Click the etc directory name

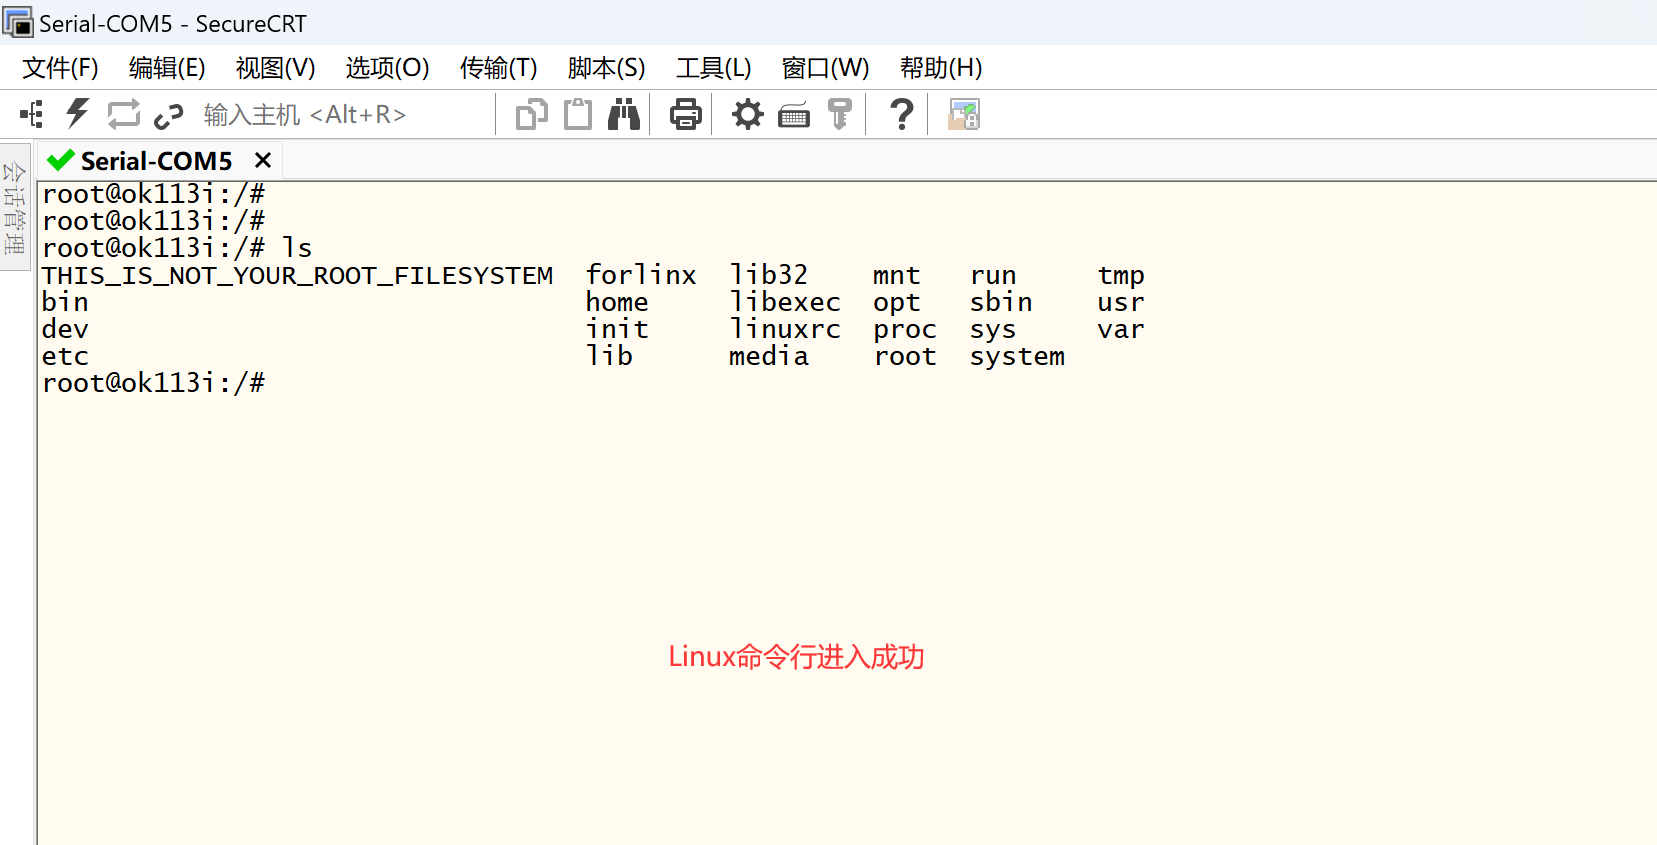pos(65,356)
